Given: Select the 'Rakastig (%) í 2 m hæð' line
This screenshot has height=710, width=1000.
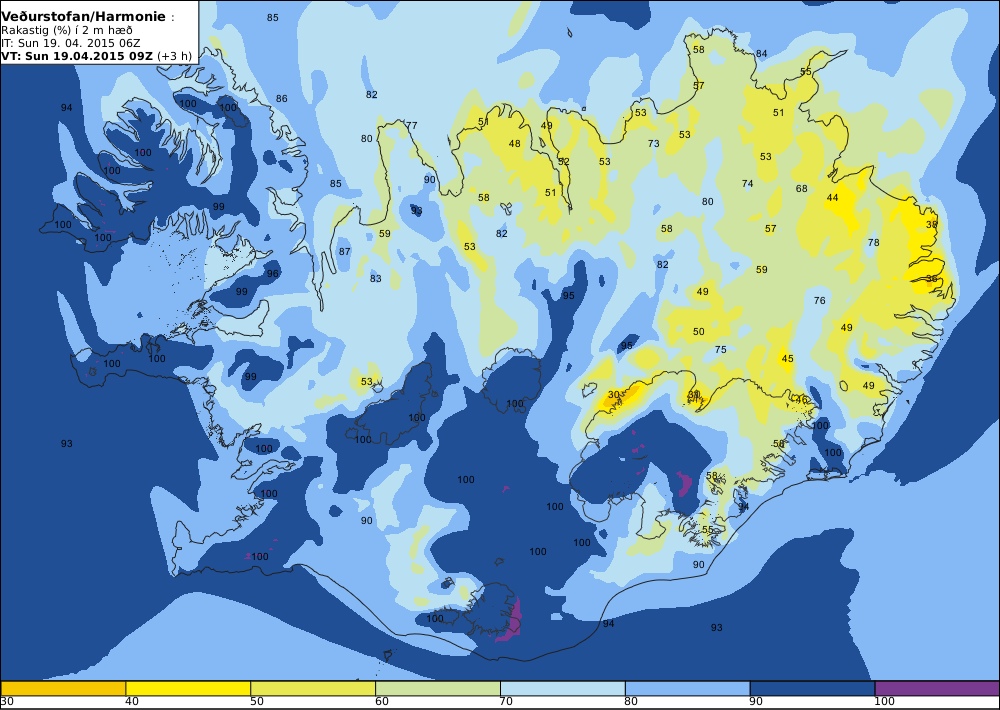Looking at the screenshot, I should (67, 30).
